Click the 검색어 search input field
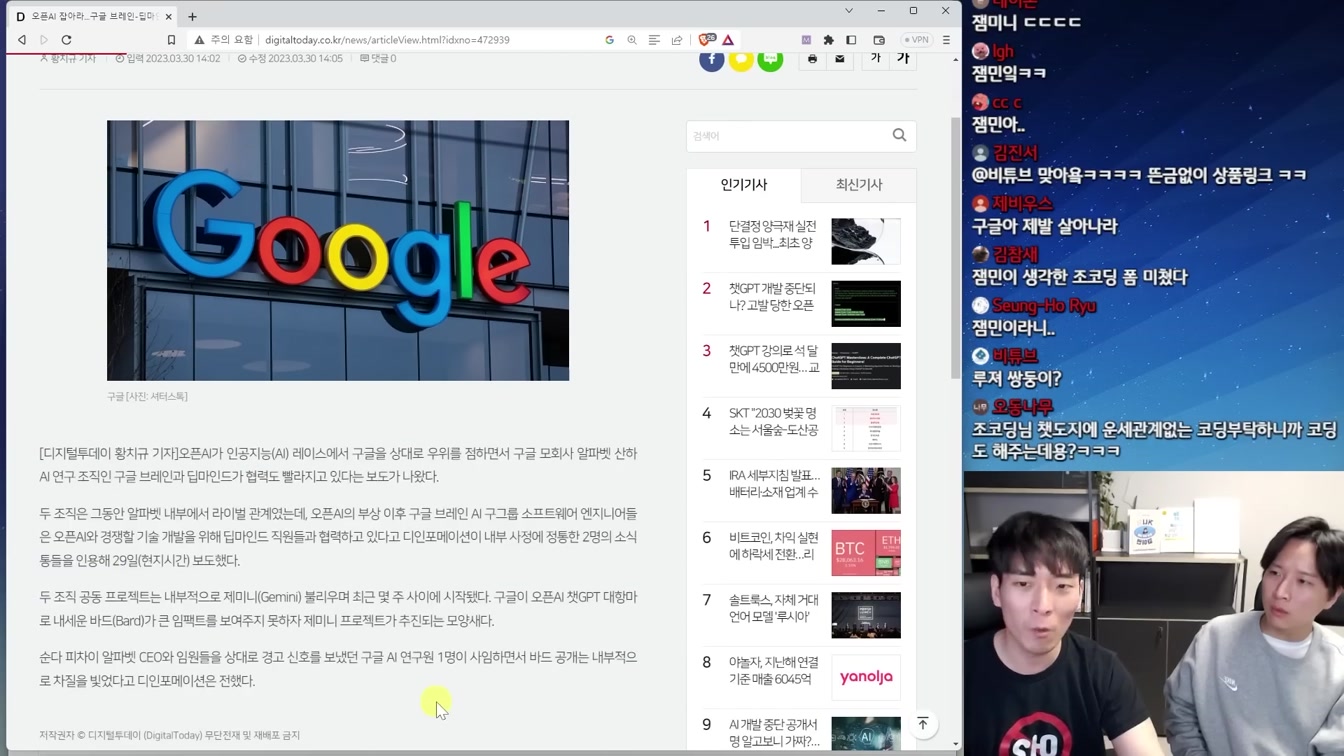The width and height of the screenshot is (1344, 756). (786, 136)
